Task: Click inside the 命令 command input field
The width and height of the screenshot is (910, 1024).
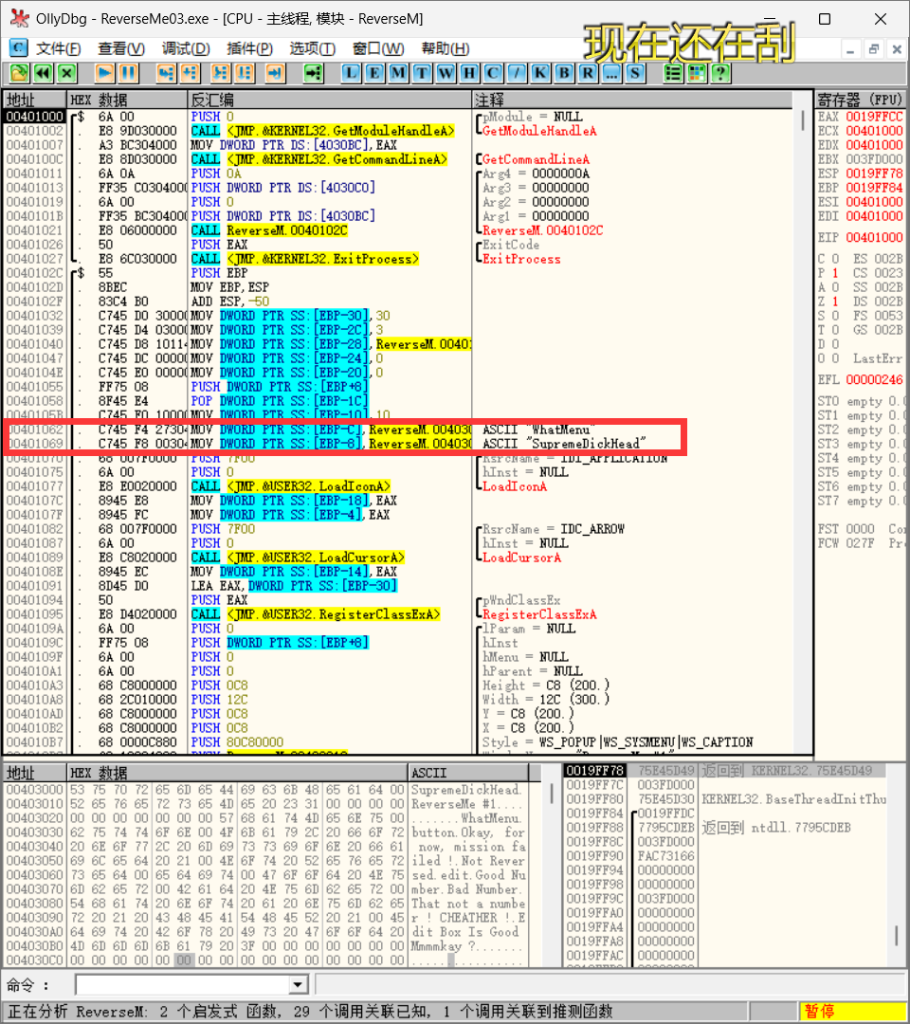Action: click(x=181, y=985)
